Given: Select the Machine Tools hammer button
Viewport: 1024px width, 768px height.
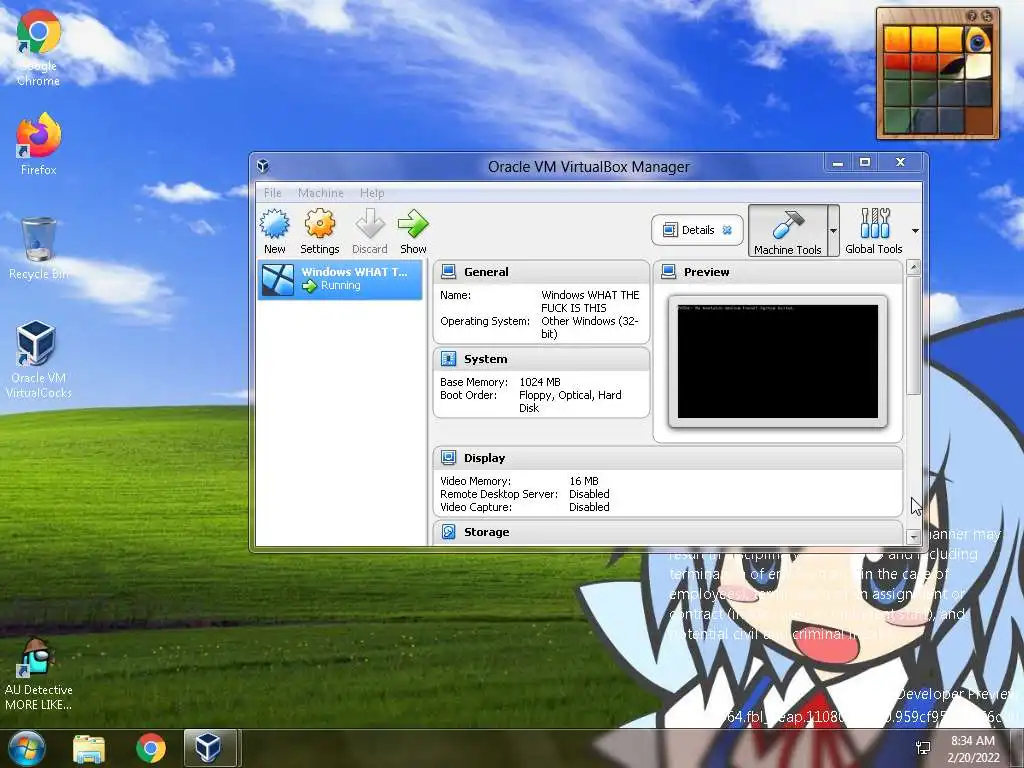Looking at the screenshot, I should (788, 231).
